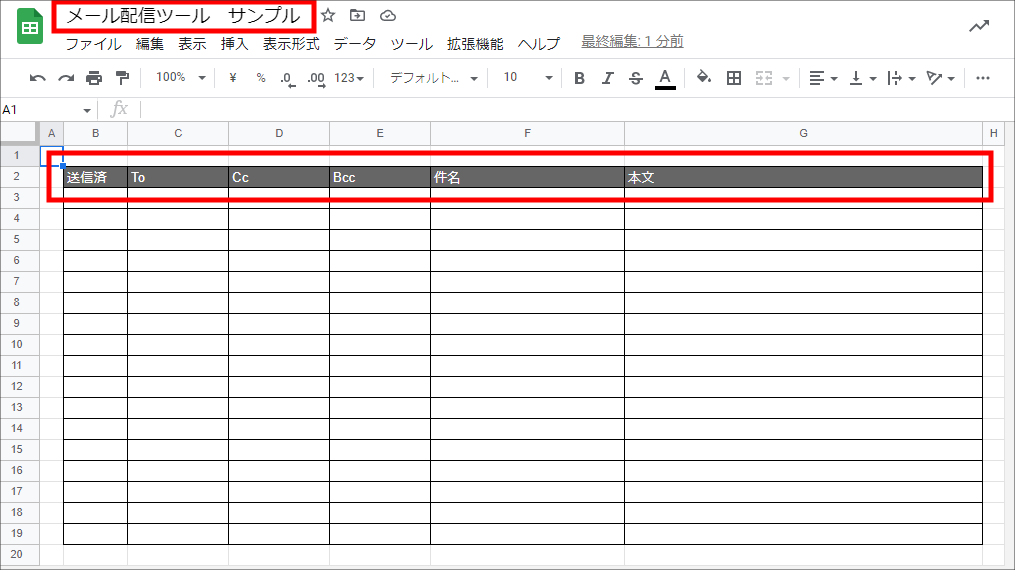
Task: Select the 本文 header cell
Action: pos(803,177)
